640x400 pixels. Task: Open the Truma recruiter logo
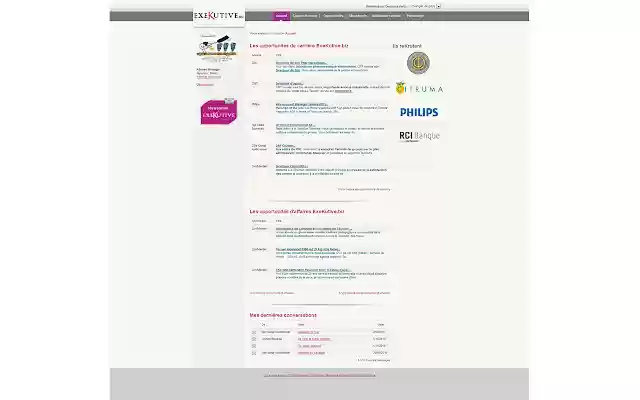point(419,88)
